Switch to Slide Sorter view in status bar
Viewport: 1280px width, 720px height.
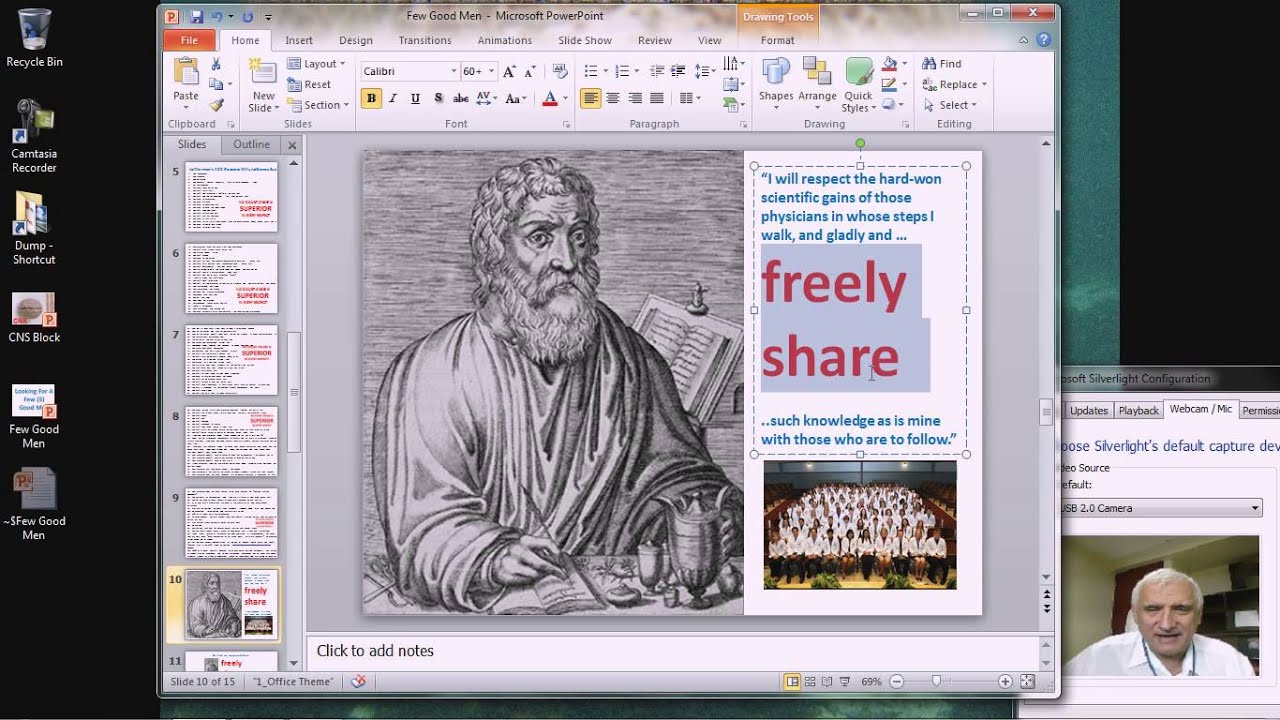(x=810, y=681)
